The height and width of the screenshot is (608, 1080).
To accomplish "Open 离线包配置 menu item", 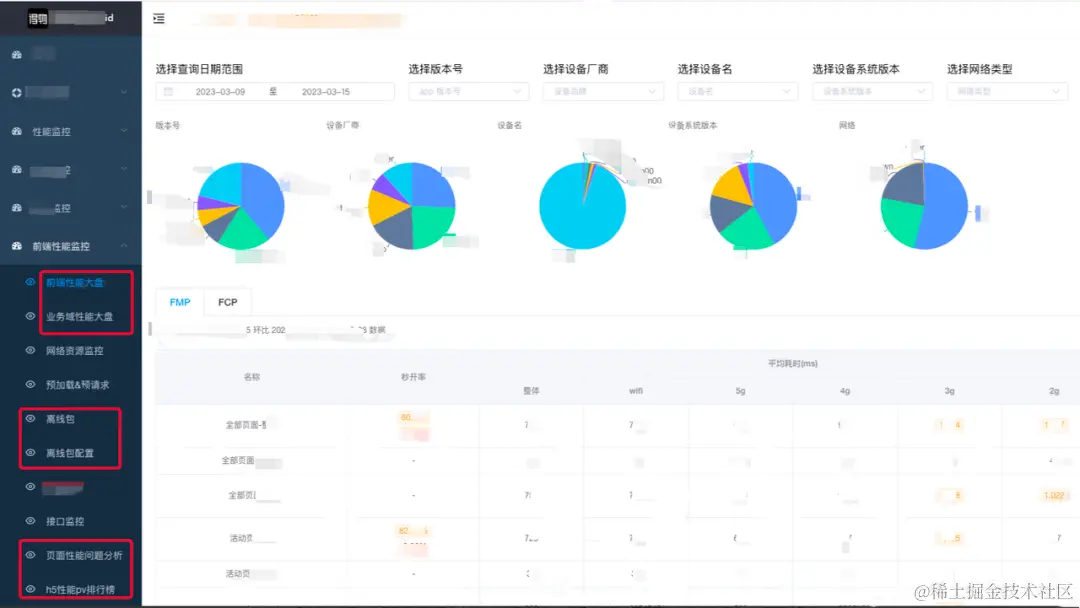I will coord(70,453).
